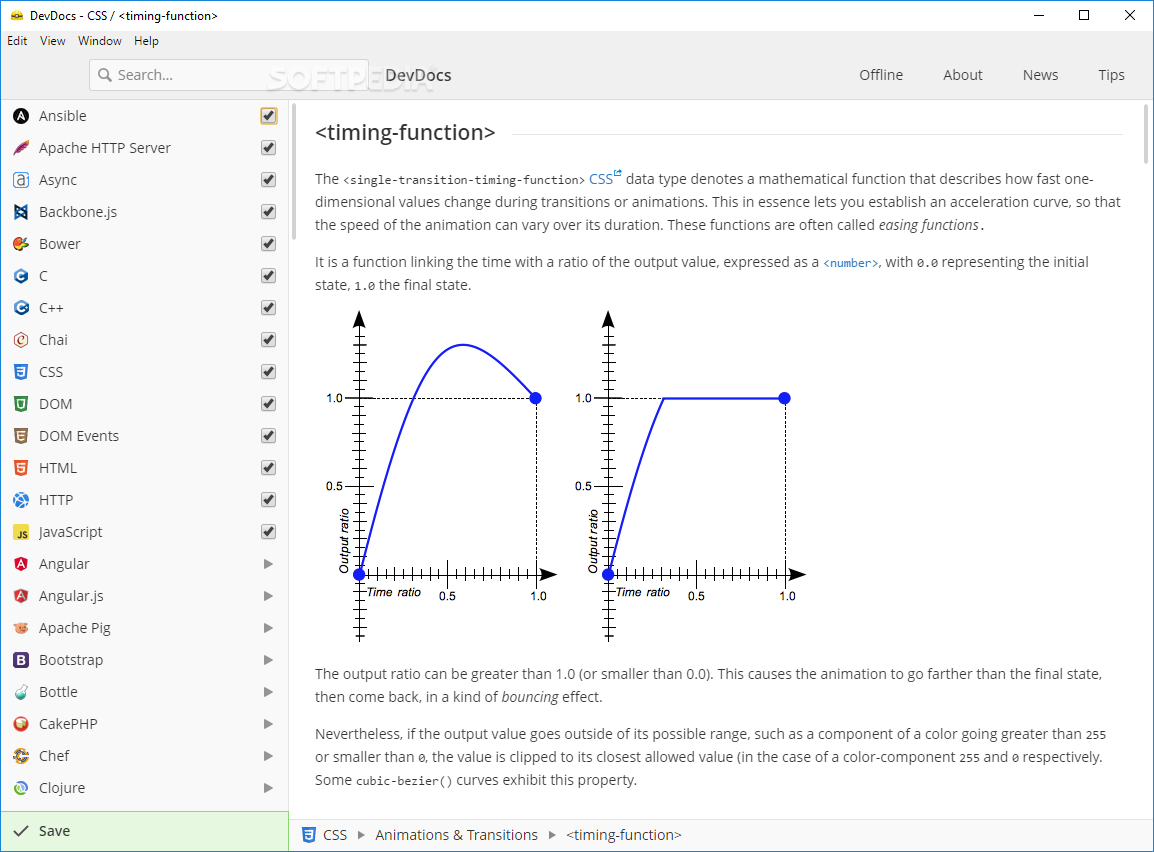This screenshot has height=852, width=1154.
Task: Click the Angular shield icon
Action: [x=21, y=564]
